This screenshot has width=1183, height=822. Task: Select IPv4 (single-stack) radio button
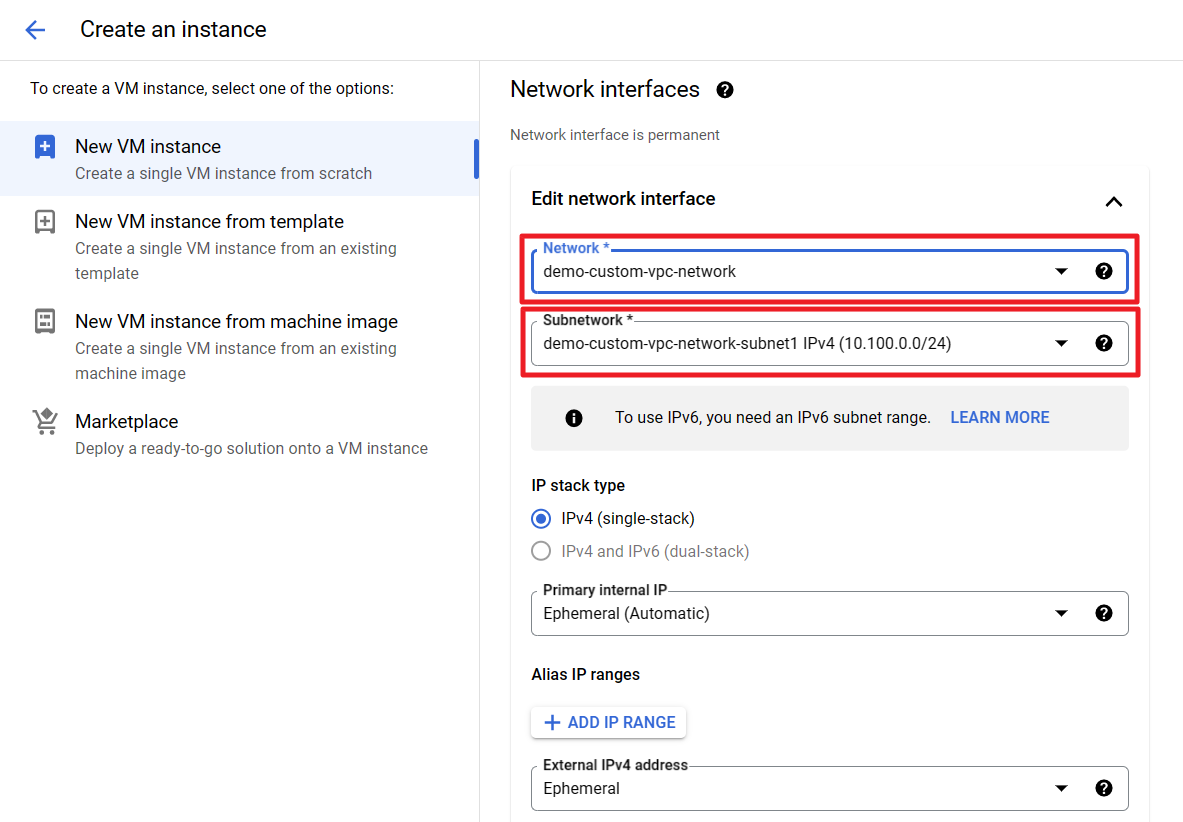[x=541, y=518]
